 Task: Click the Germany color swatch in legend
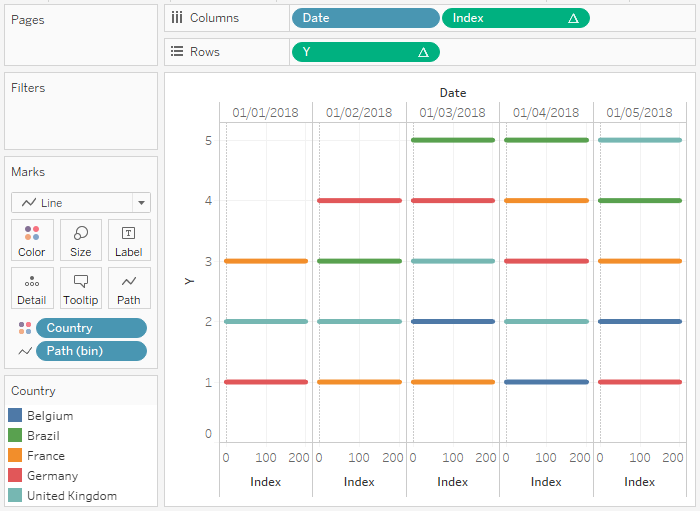15,475
